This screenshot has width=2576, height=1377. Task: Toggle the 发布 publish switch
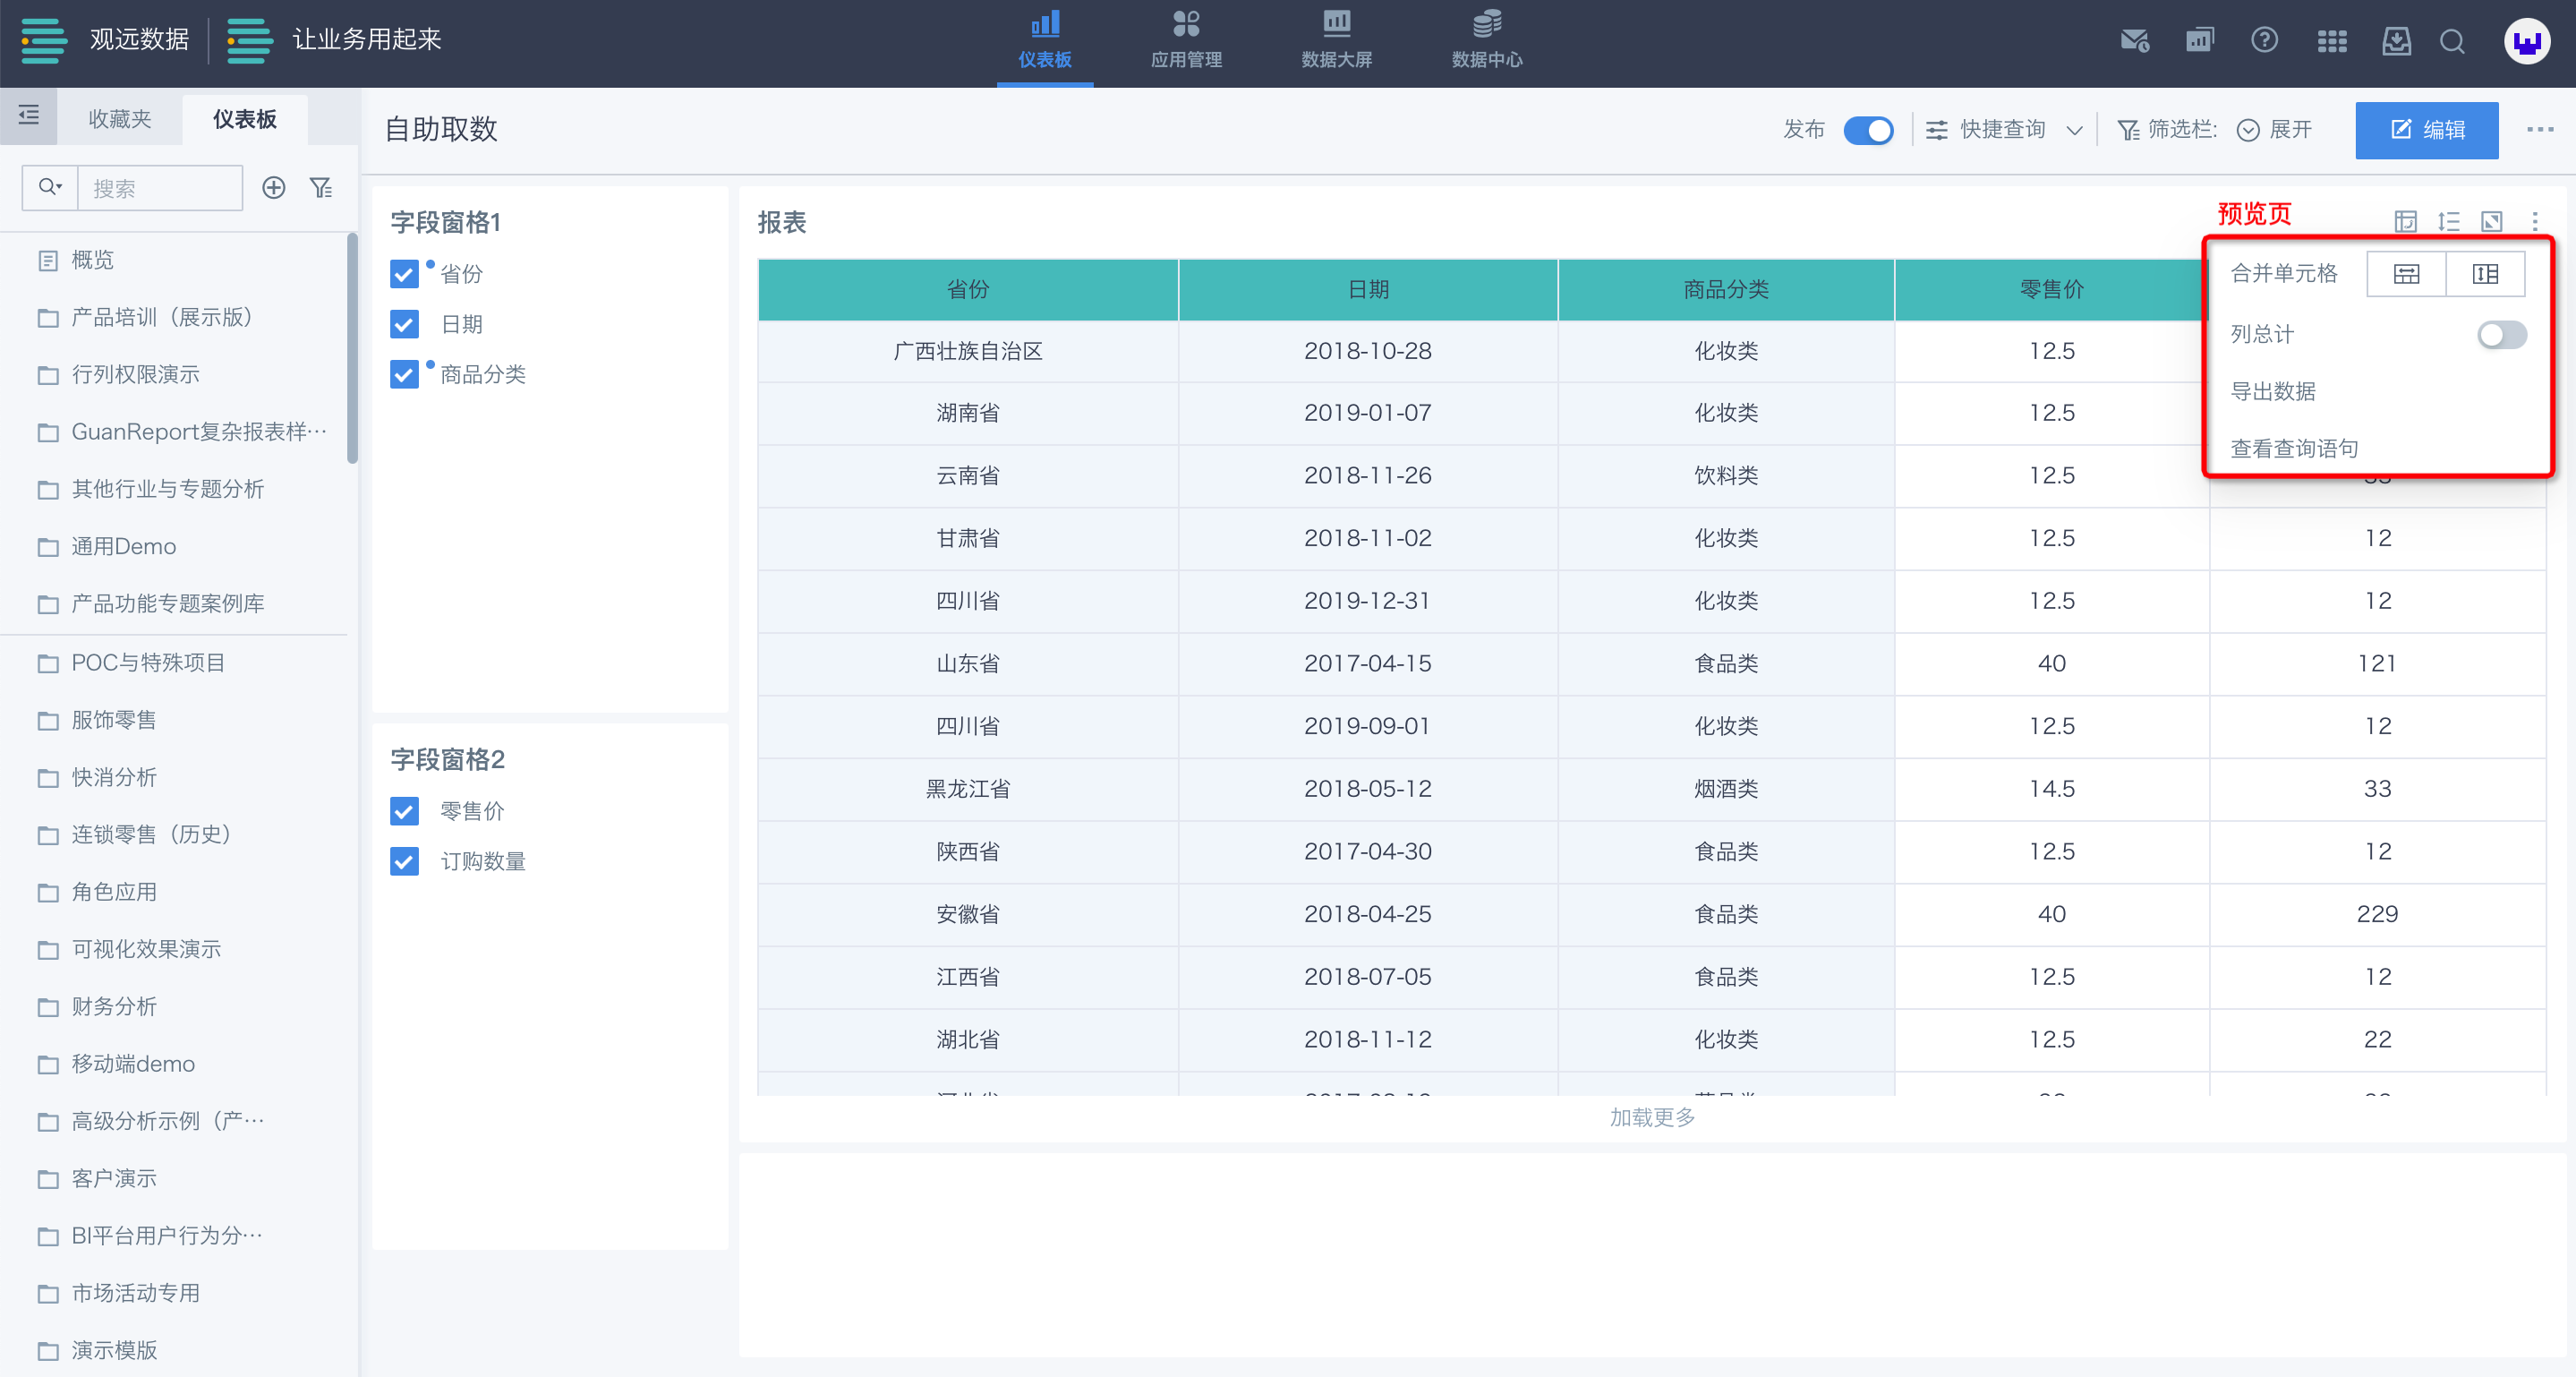click(x=1868, y=130)
